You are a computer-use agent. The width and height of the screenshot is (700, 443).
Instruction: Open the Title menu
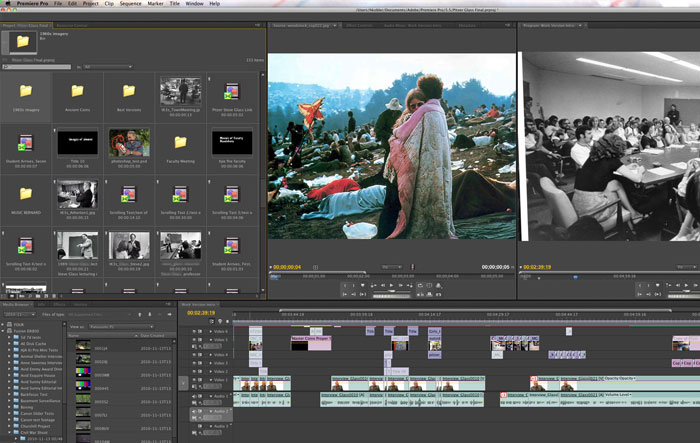point(175,4)
